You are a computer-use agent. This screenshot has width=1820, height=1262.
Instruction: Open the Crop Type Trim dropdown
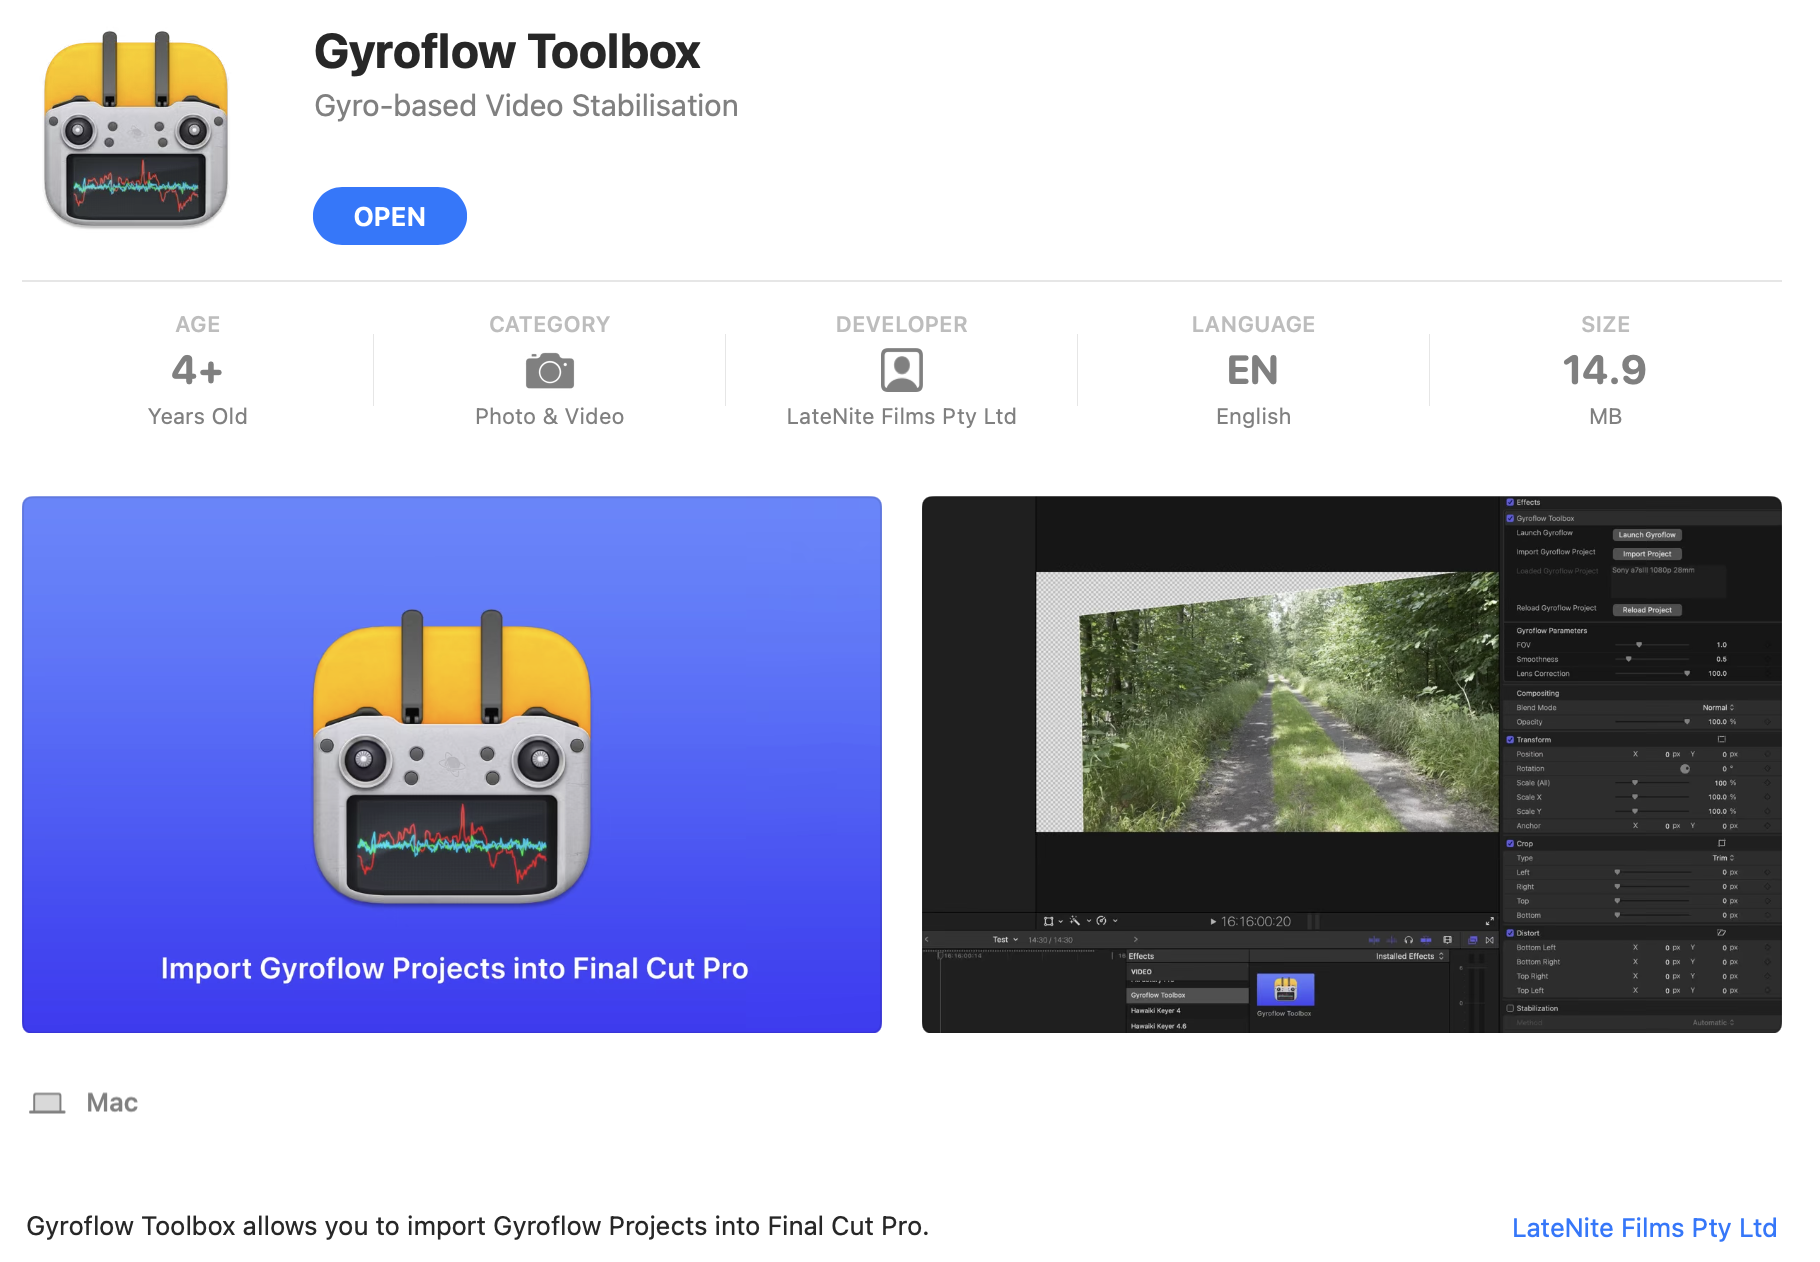1723,858
